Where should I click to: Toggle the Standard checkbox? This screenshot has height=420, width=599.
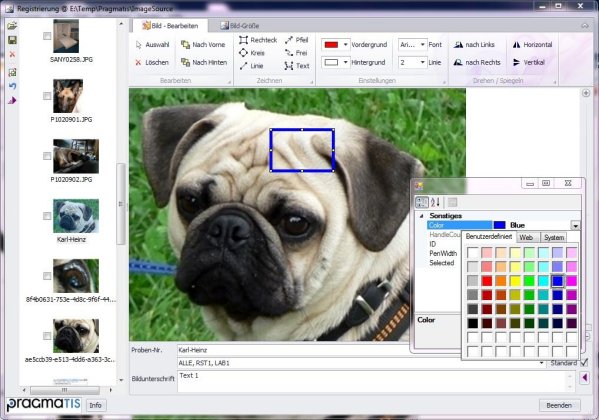(584, 362)
